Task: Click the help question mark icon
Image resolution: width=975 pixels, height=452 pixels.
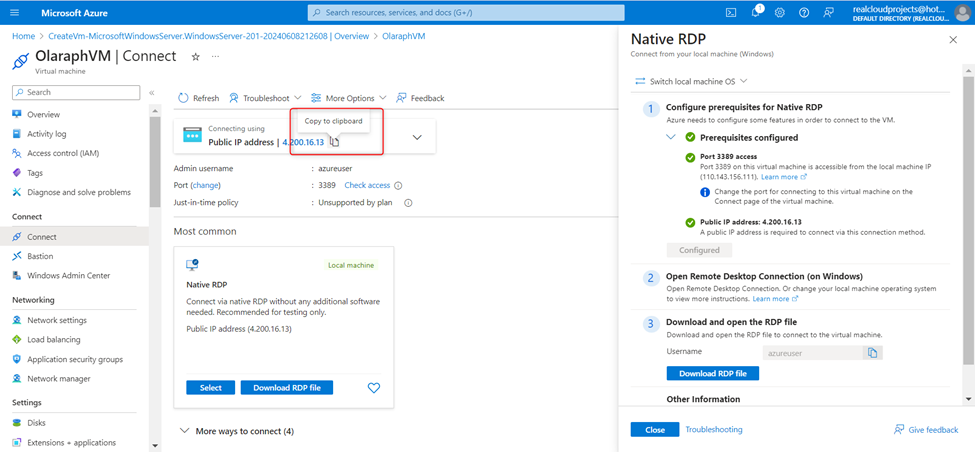Action: pyautogui.click(x=804, y=13)
